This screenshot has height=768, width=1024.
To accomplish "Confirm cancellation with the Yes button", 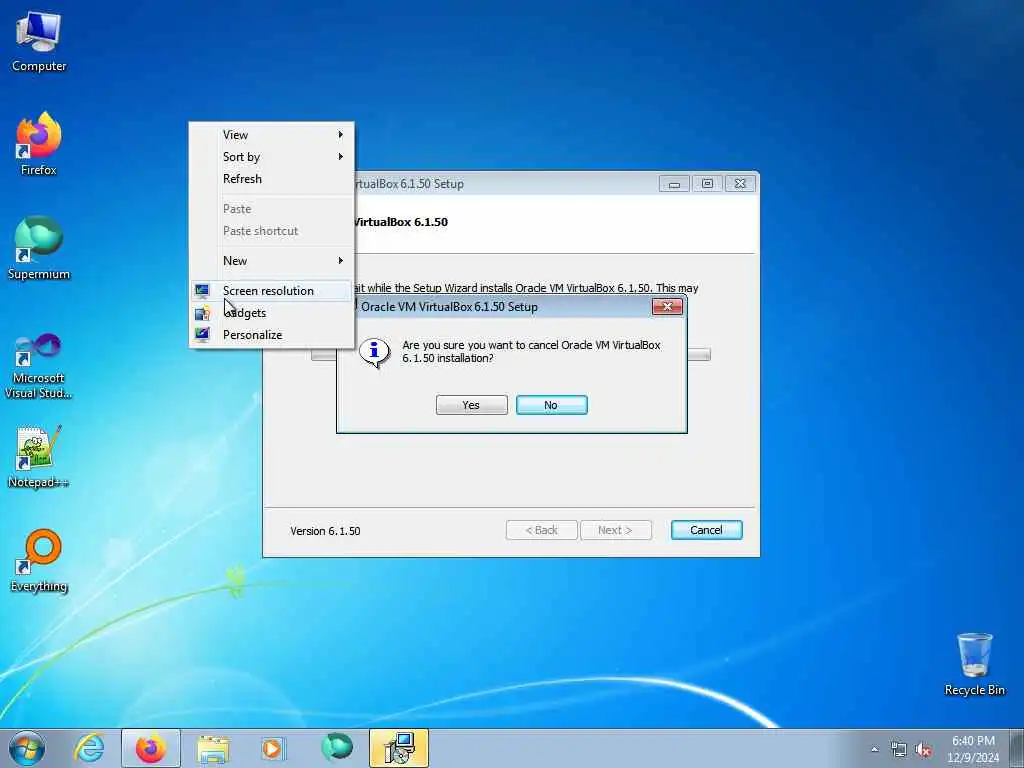I will coord(472,405).
